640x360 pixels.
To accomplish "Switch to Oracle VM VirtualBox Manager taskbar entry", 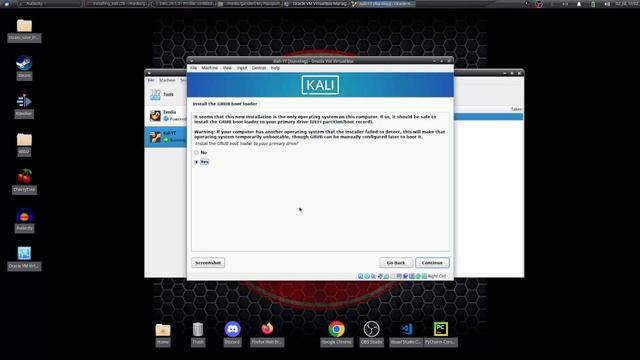I will [x=315, y=4].
